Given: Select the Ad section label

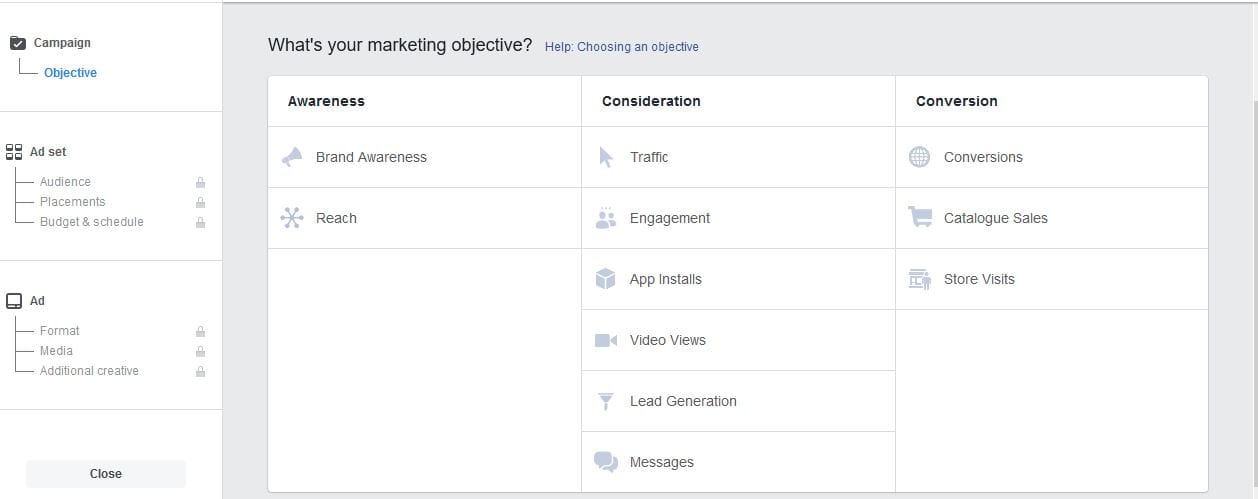Looking at the screenshot, I should point(37,301).
